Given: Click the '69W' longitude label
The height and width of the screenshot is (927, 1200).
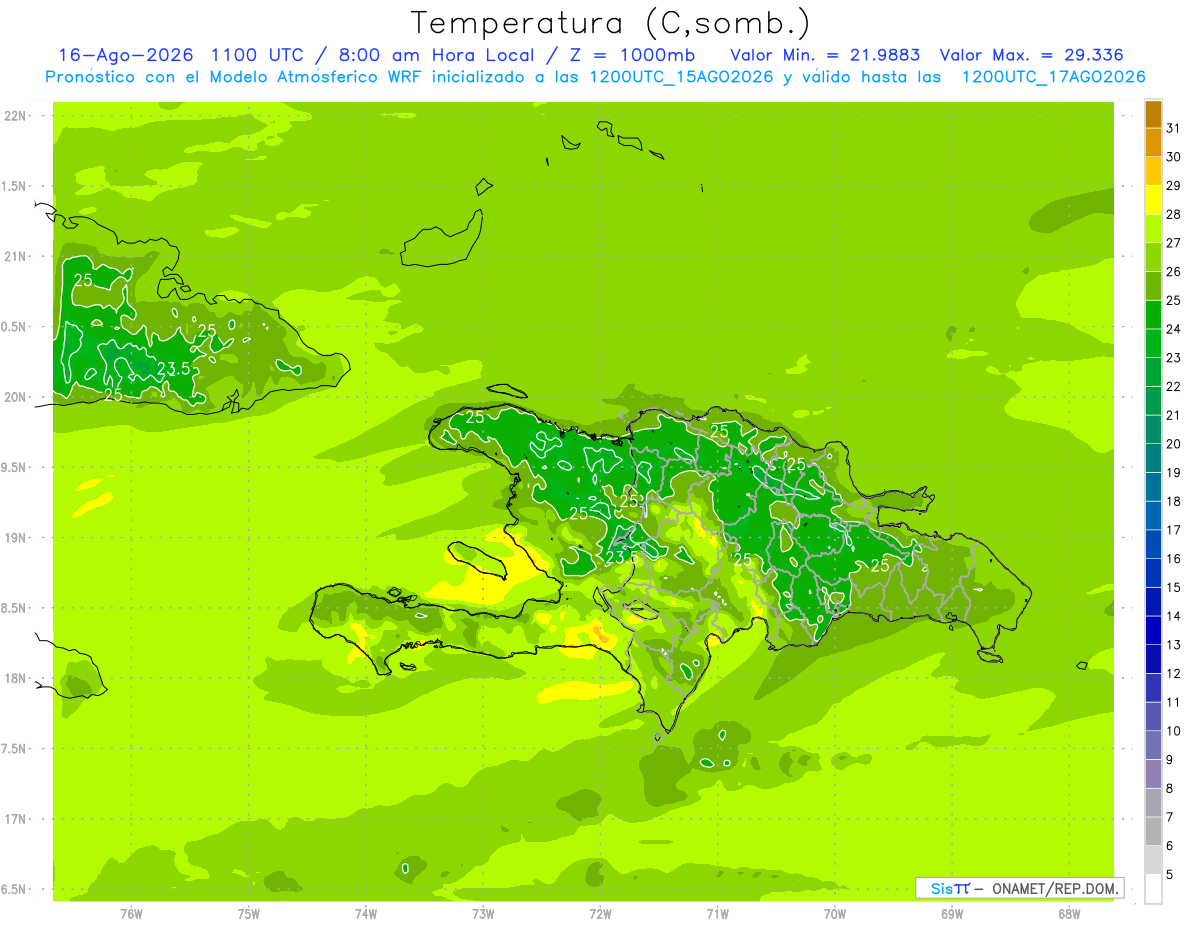Looking at the screenshot, I should tap(952, 913).
